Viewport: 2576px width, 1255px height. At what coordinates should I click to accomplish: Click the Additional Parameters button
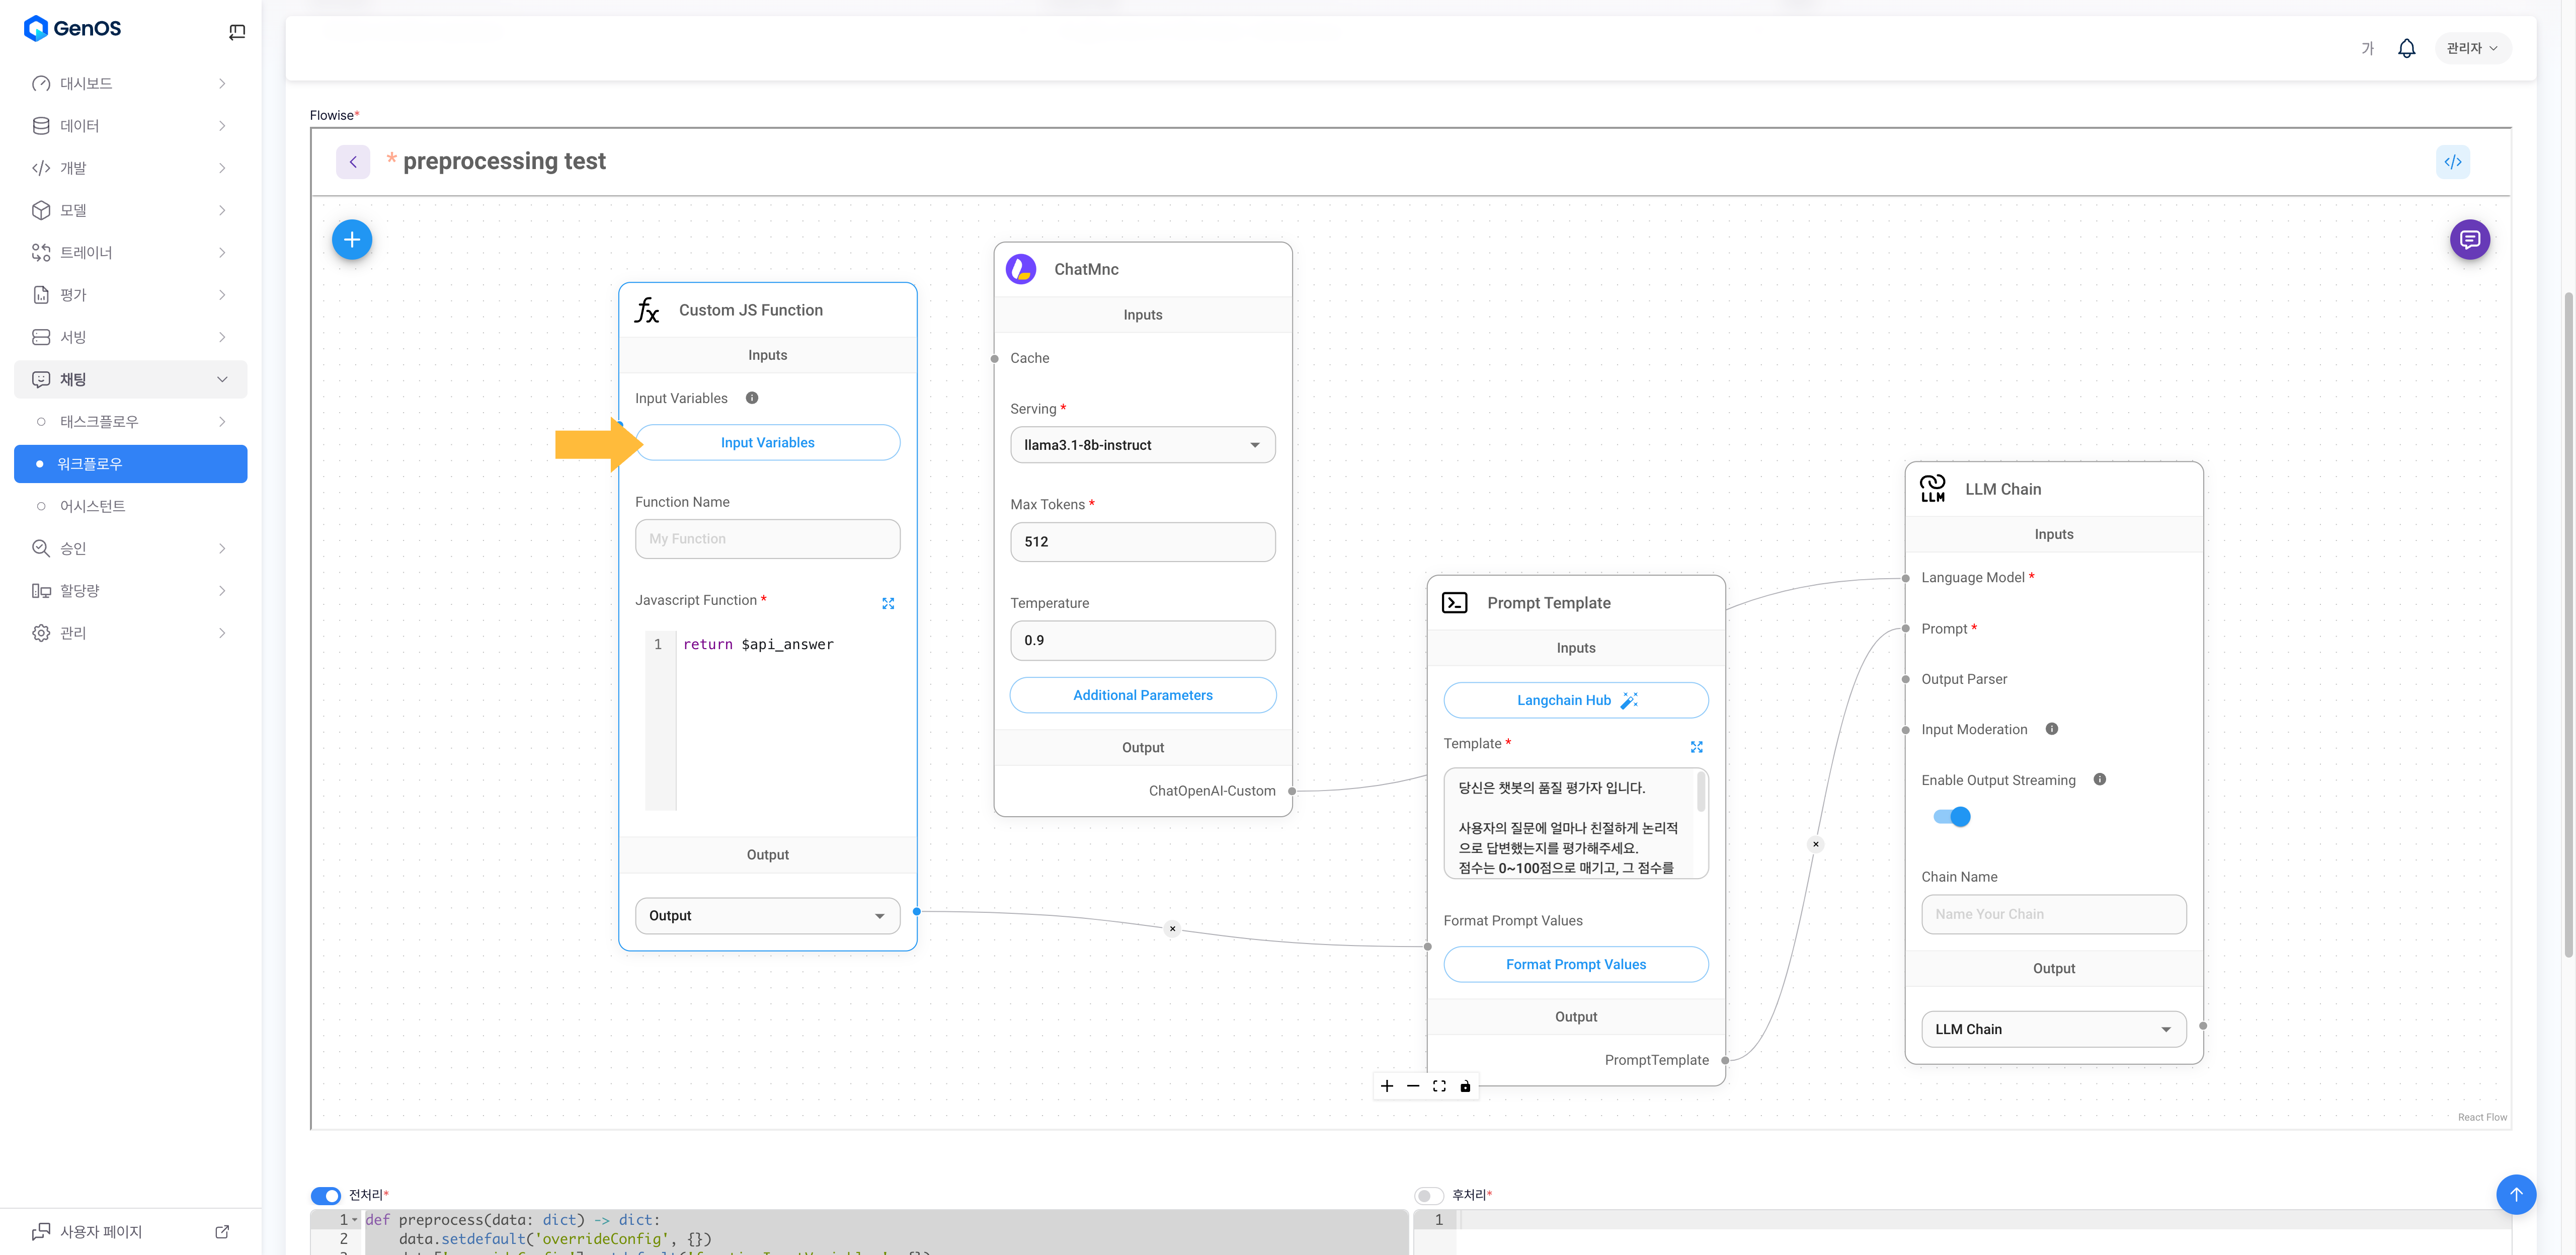1142,695
